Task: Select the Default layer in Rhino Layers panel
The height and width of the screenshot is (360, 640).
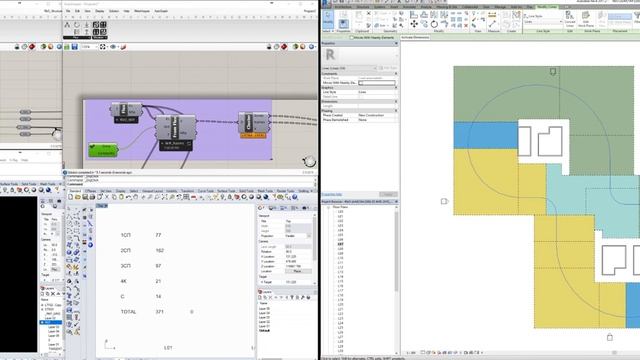Action: [264, 330]
